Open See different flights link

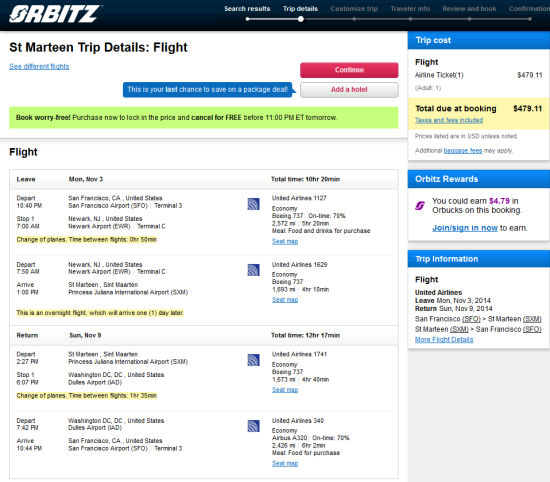[39, 66]
